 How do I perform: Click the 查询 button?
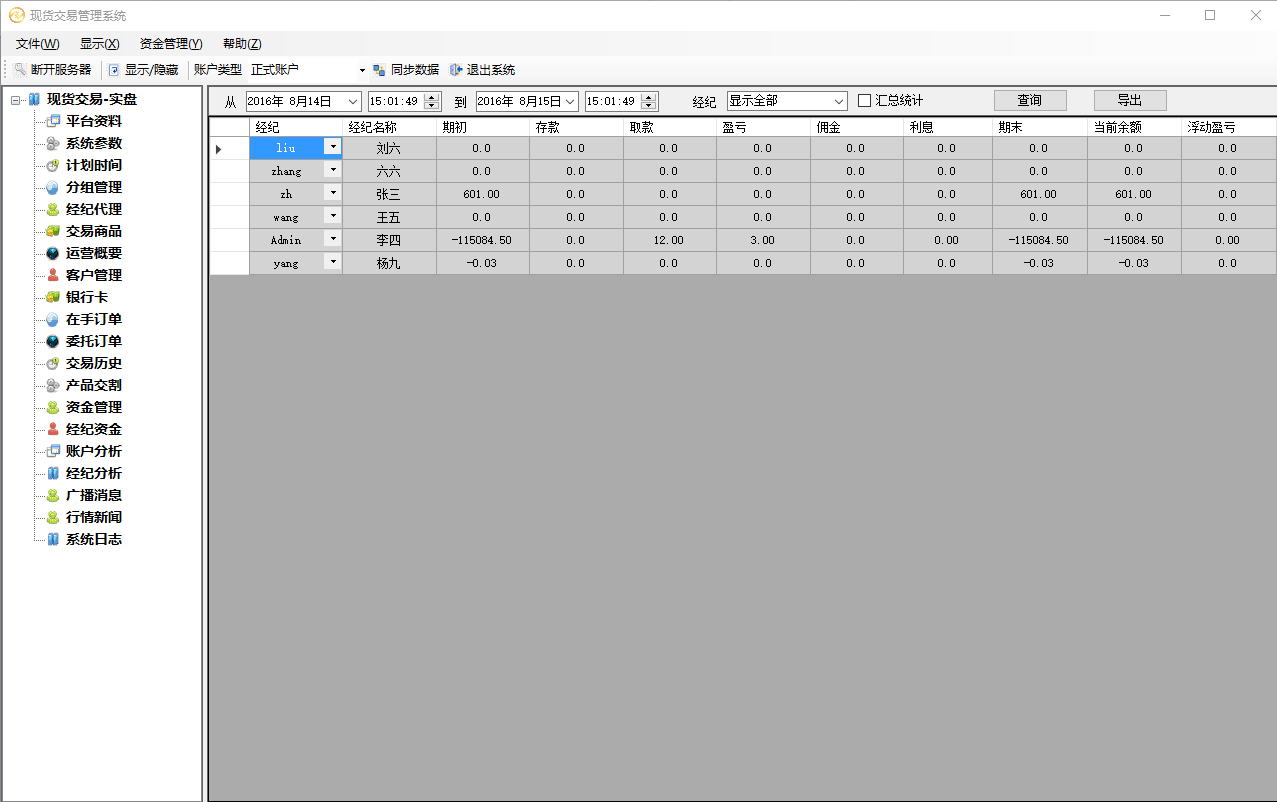1030,101
